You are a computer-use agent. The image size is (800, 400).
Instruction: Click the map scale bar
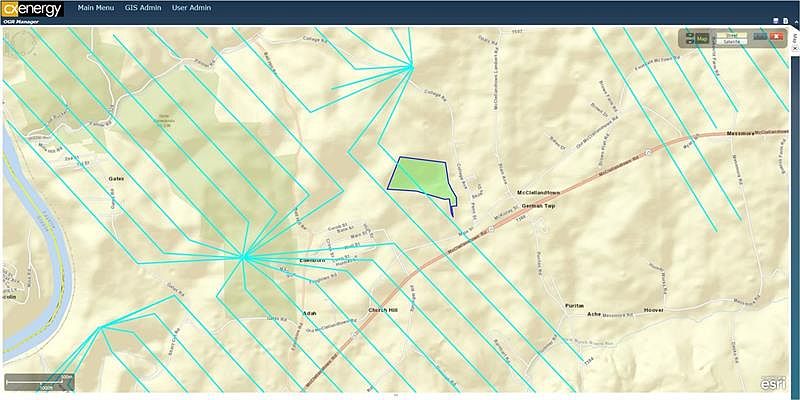(39, 382)
